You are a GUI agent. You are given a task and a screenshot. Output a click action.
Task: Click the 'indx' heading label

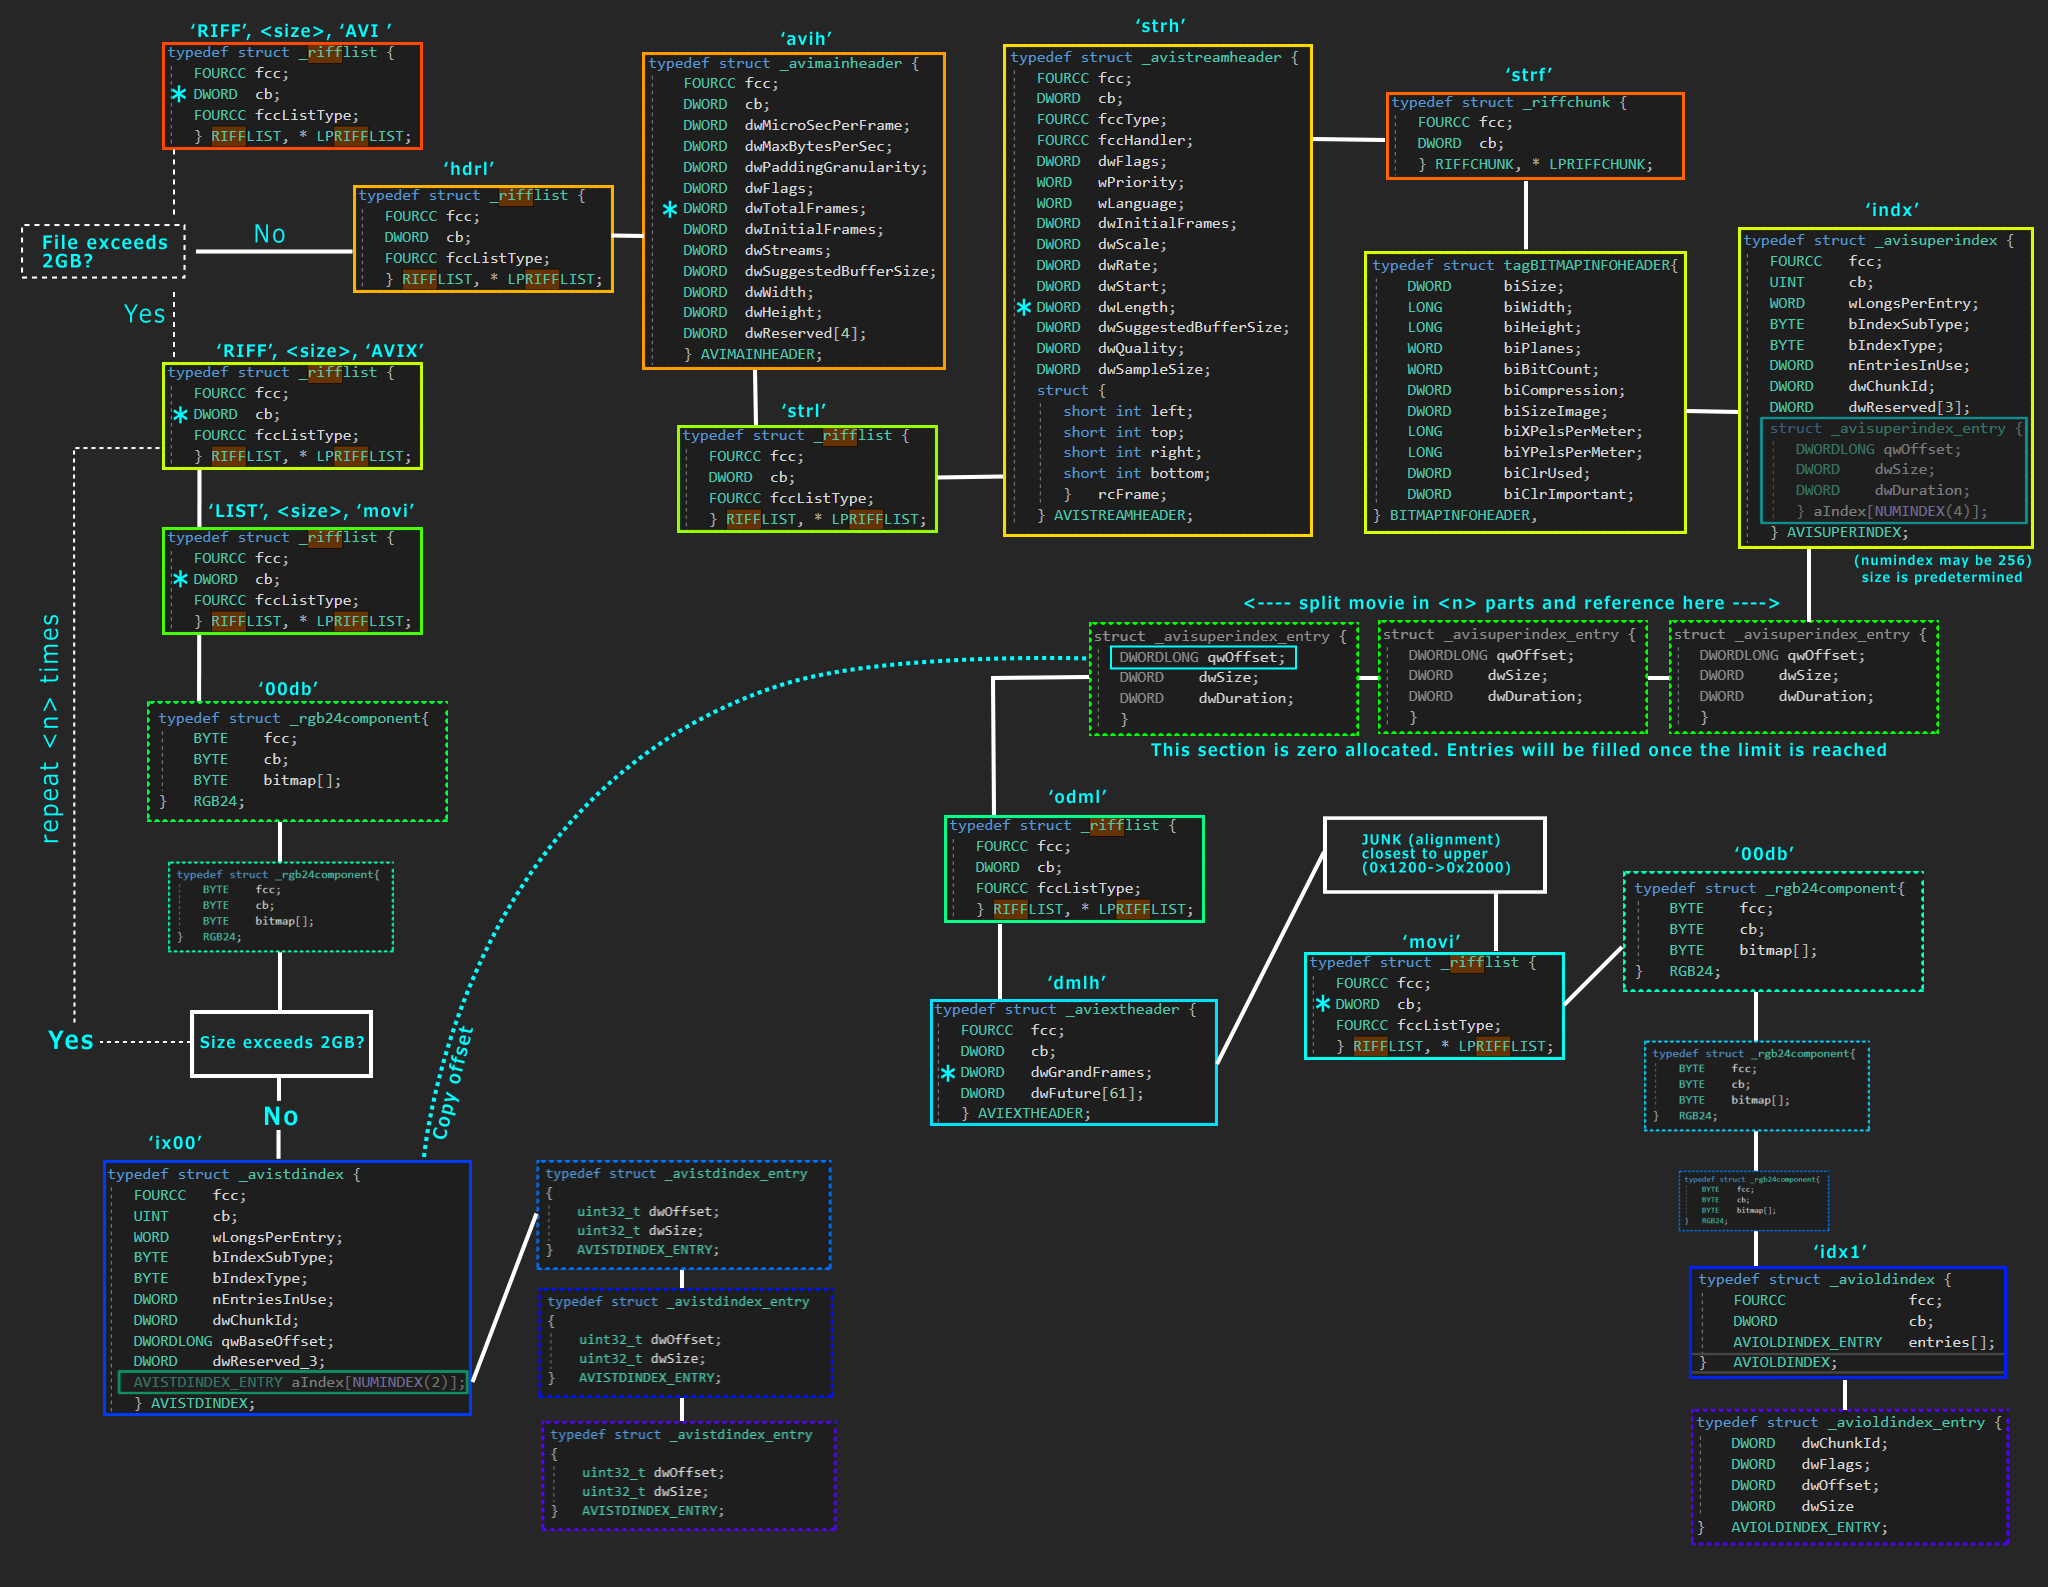coord(1892,210)
